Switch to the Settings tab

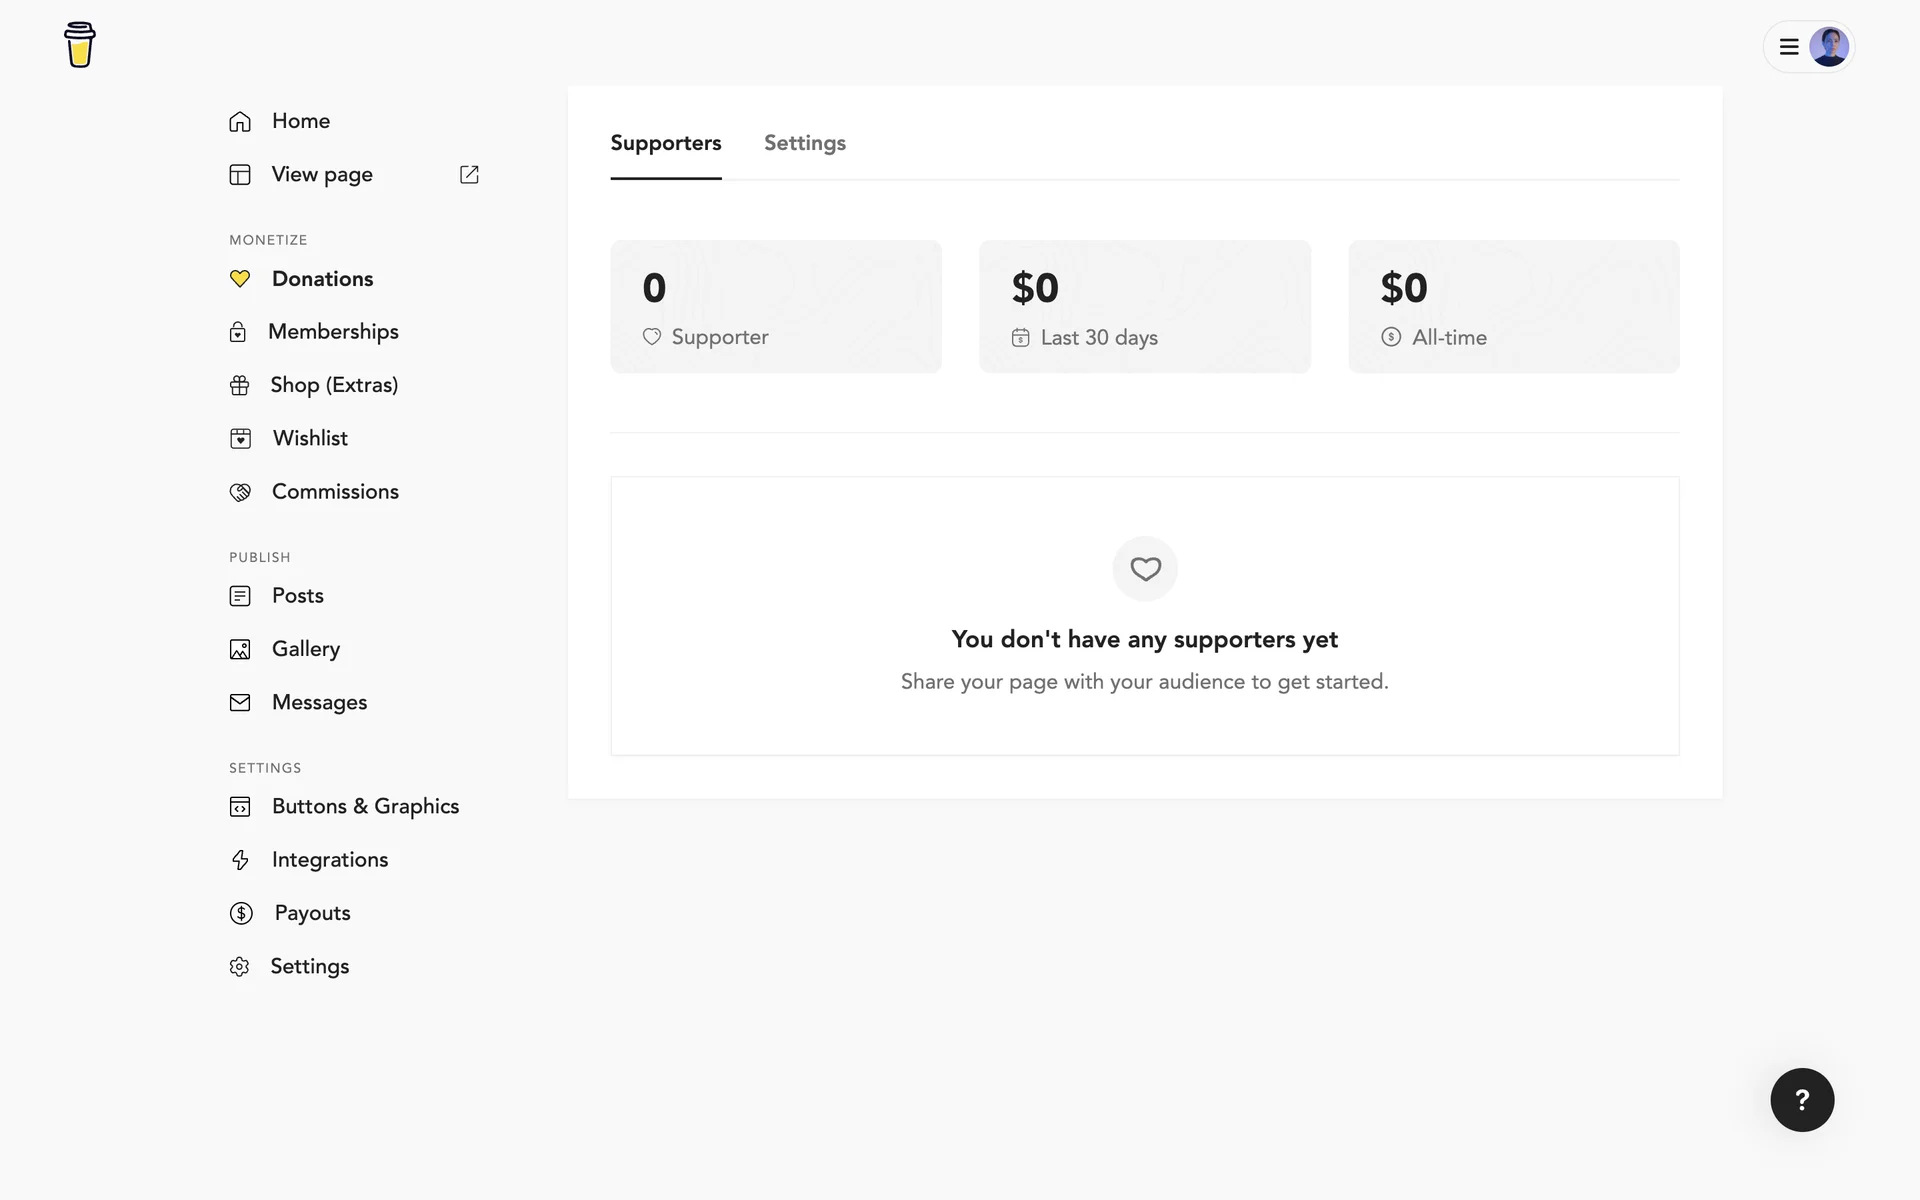coord(804,143)
